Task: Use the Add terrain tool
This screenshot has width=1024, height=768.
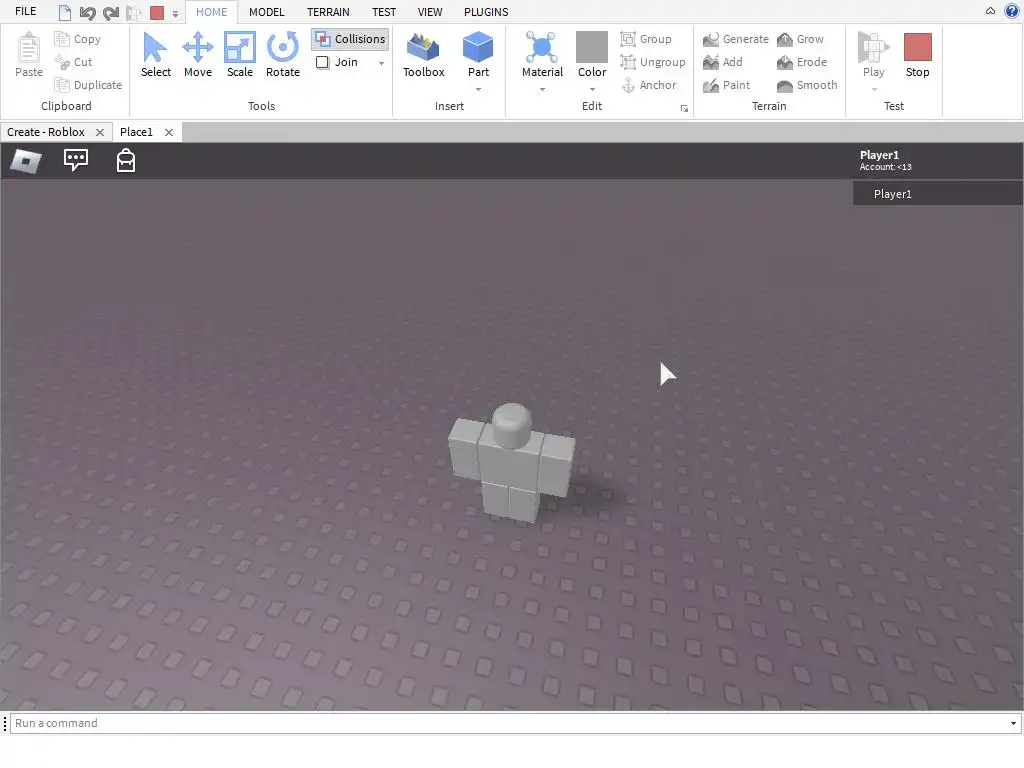Action: [x=722, y=62]
